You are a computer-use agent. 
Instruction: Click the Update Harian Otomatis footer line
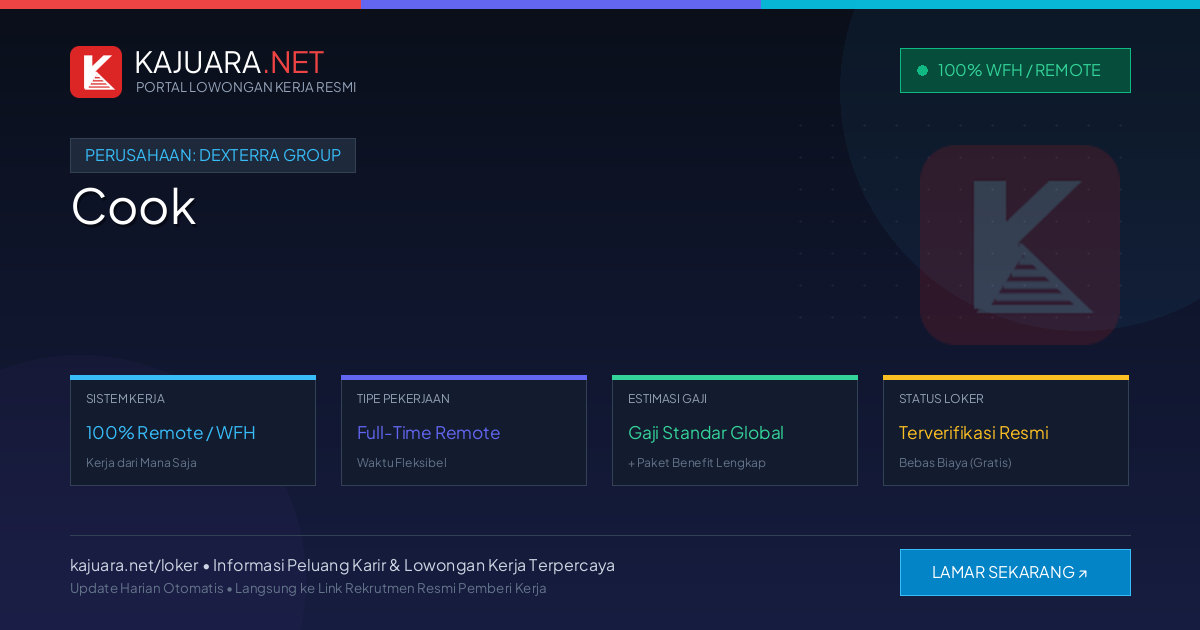pyautogui.click(x=308, y=588)
